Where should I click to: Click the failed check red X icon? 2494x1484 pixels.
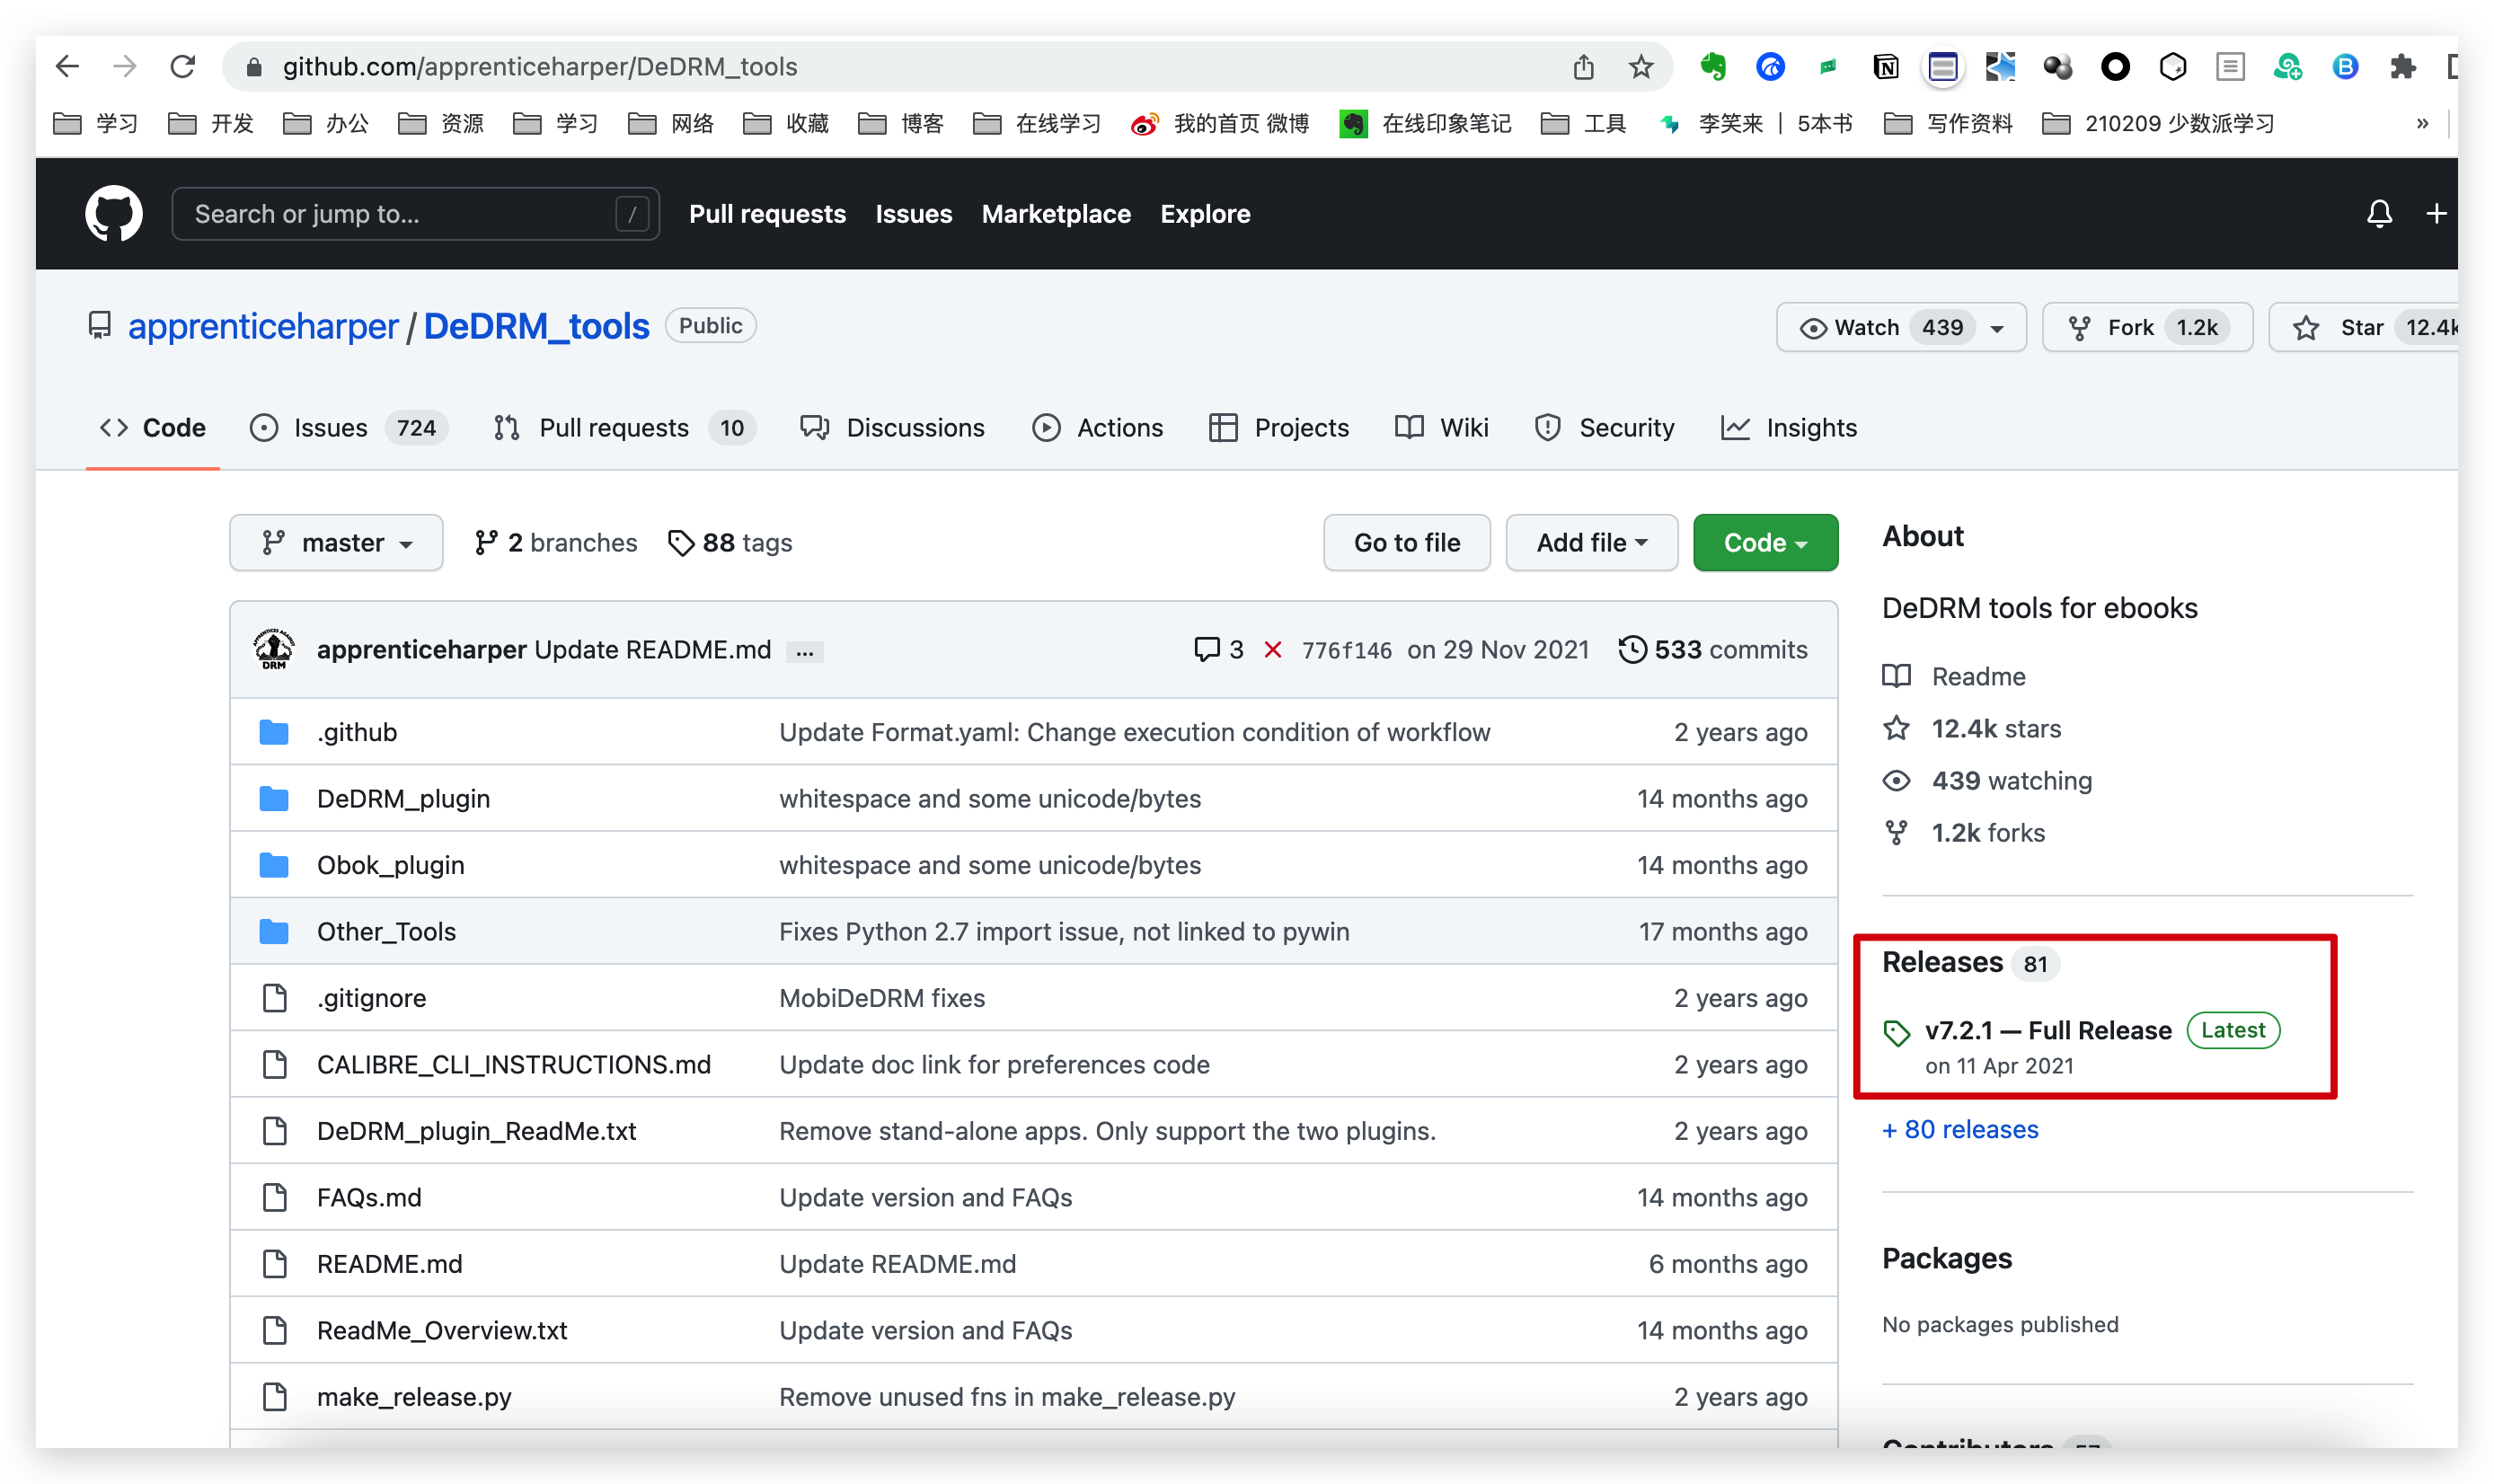(x=1272, y=650)
